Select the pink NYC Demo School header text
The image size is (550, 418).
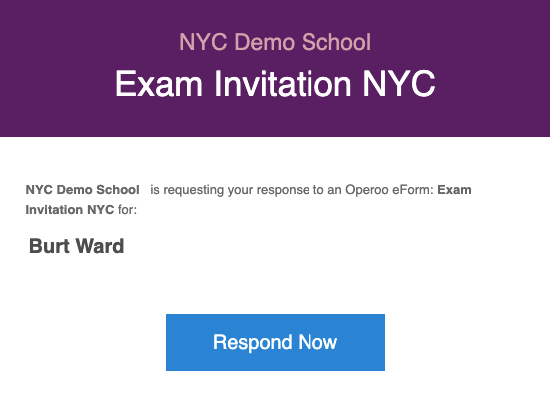click(275, 42)
